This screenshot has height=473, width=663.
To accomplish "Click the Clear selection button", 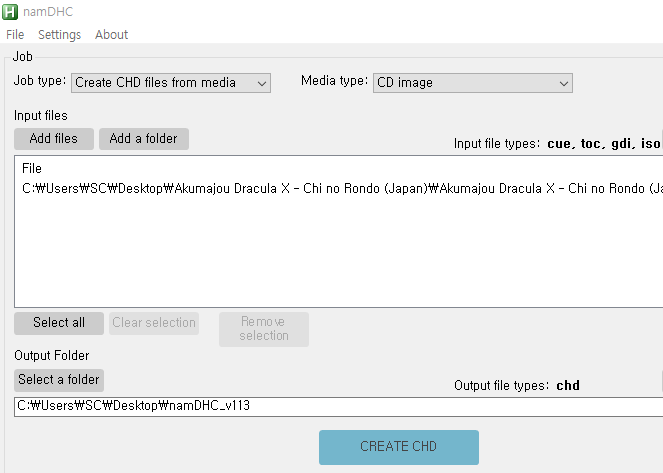I will [153, 323].
